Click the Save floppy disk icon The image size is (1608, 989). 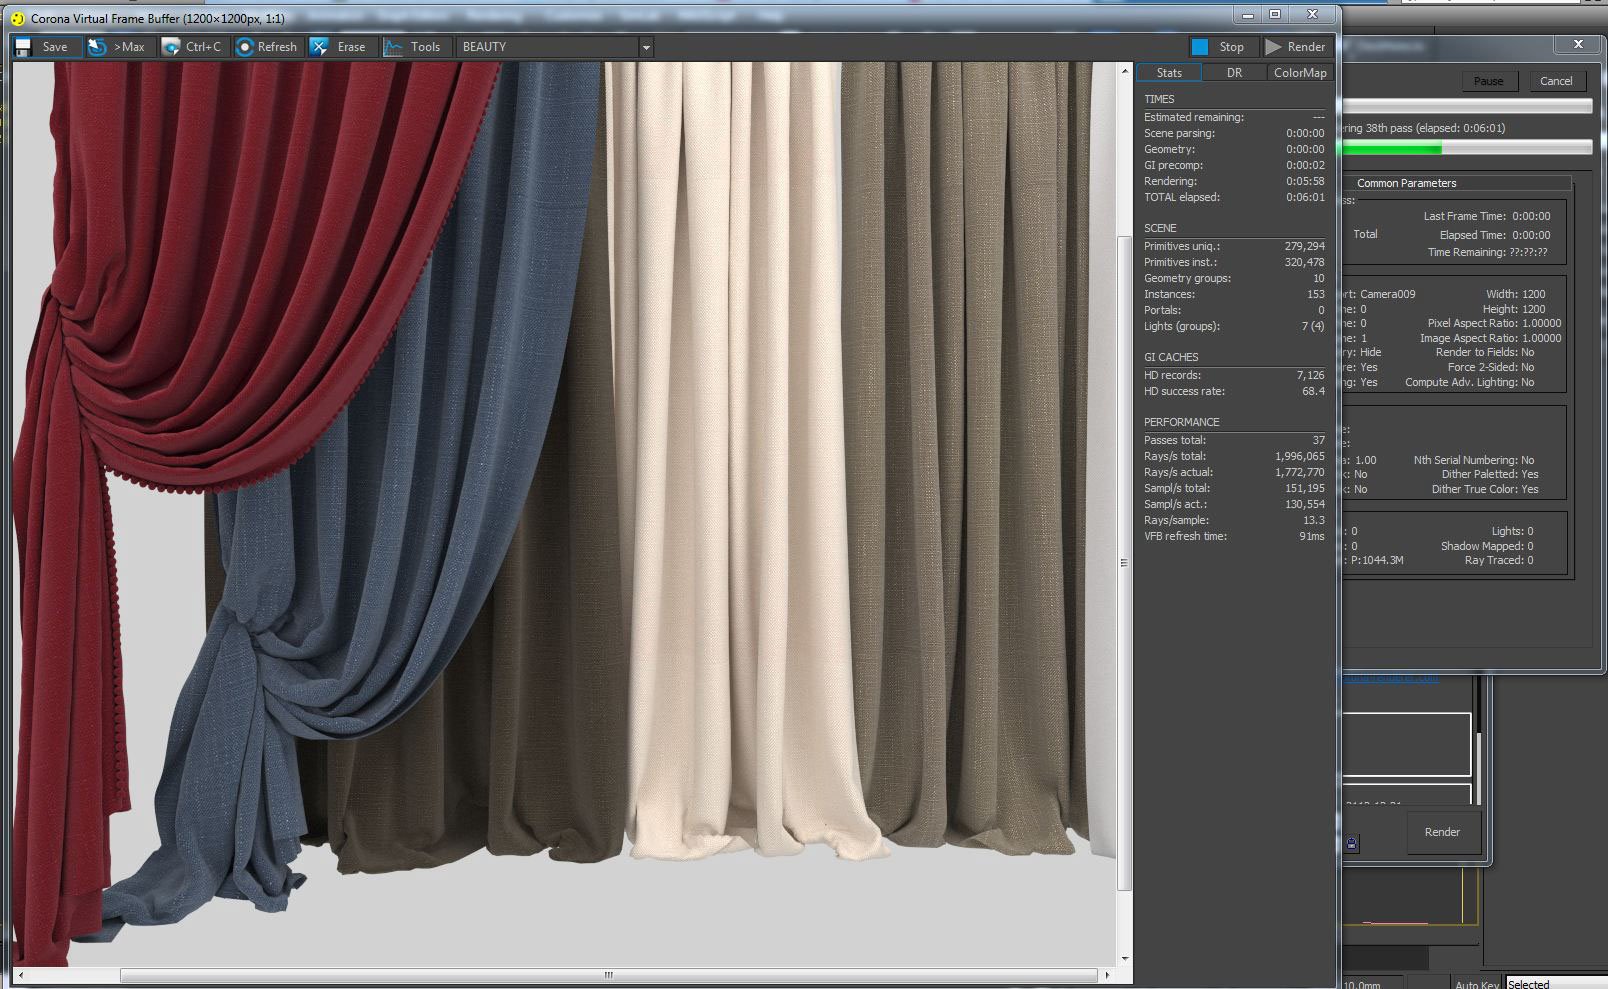click(x=23, y=47)
